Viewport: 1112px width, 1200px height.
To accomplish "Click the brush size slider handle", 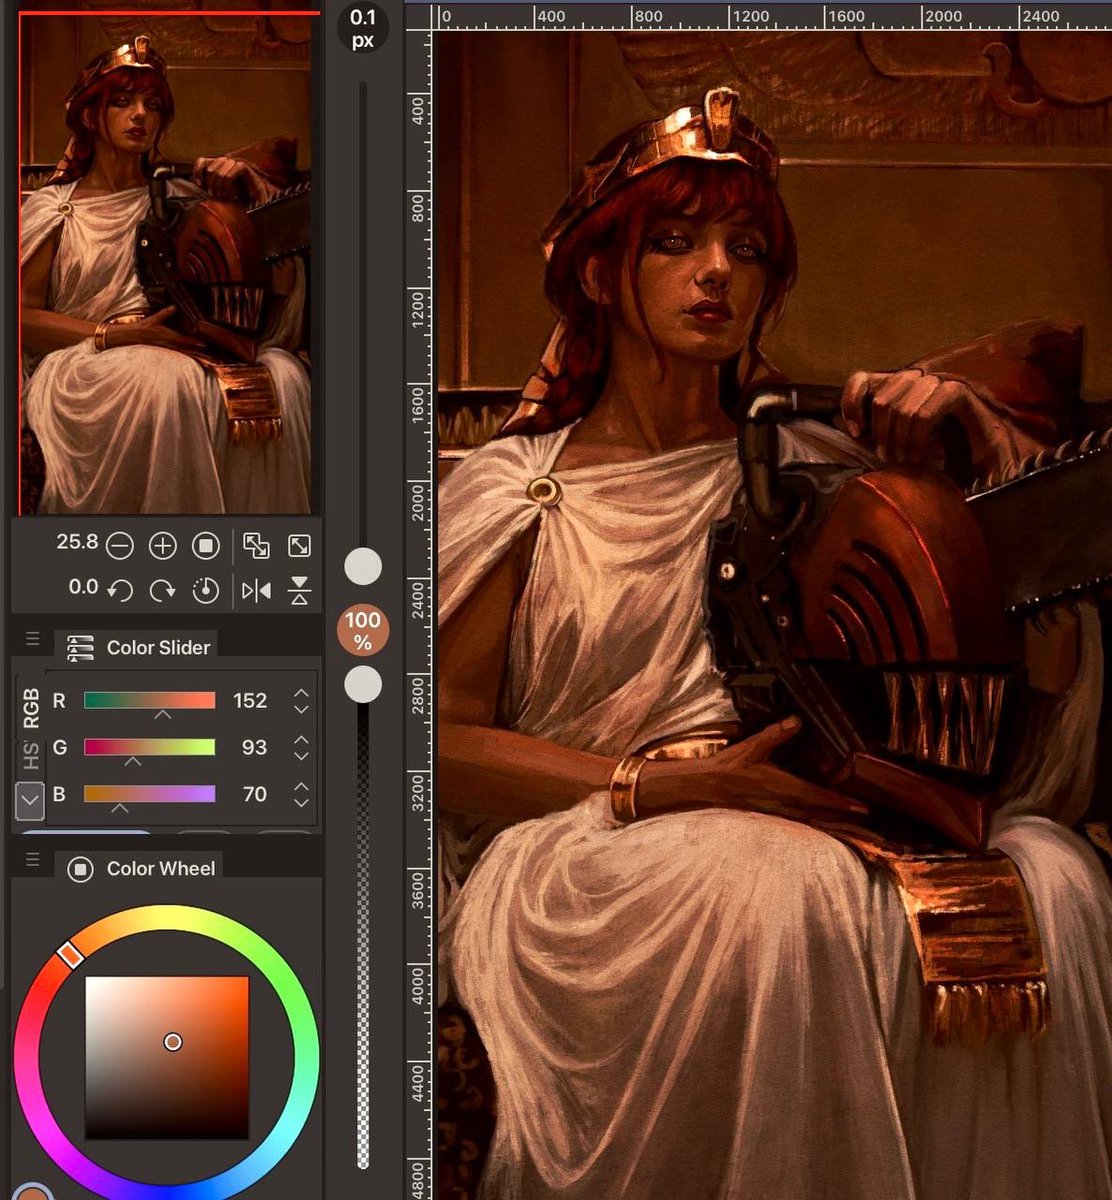I will tap(363, 566).
